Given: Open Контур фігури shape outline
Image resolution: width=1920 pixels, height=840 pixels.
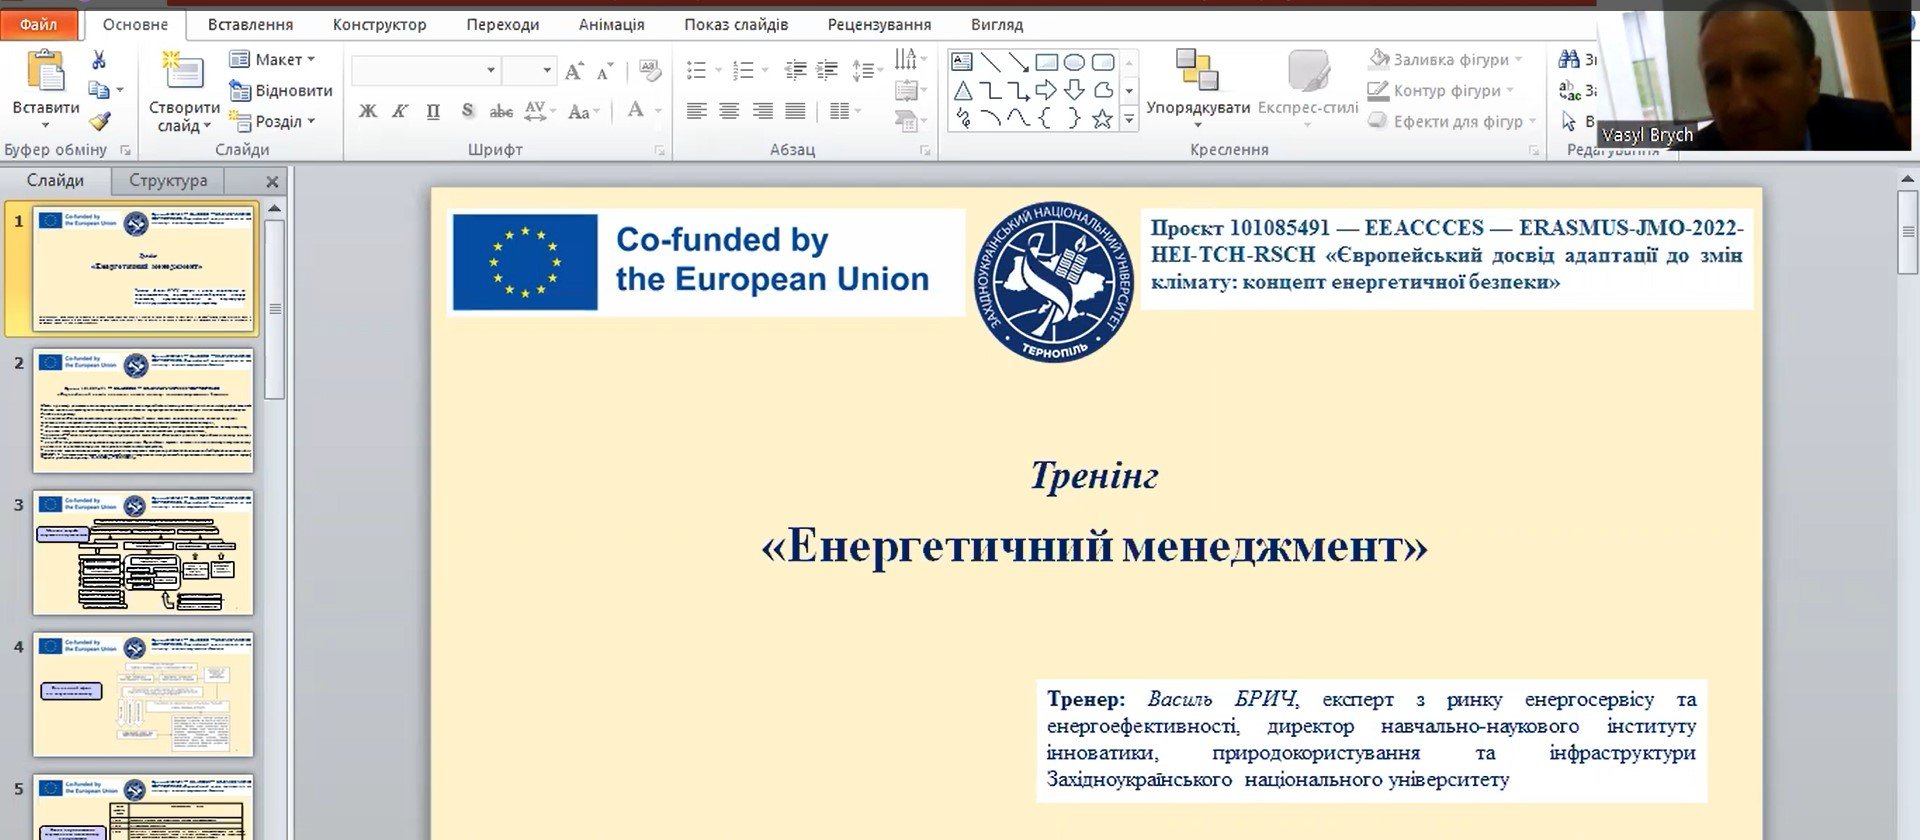Looking at the screenshot, I should (1440, 90).
